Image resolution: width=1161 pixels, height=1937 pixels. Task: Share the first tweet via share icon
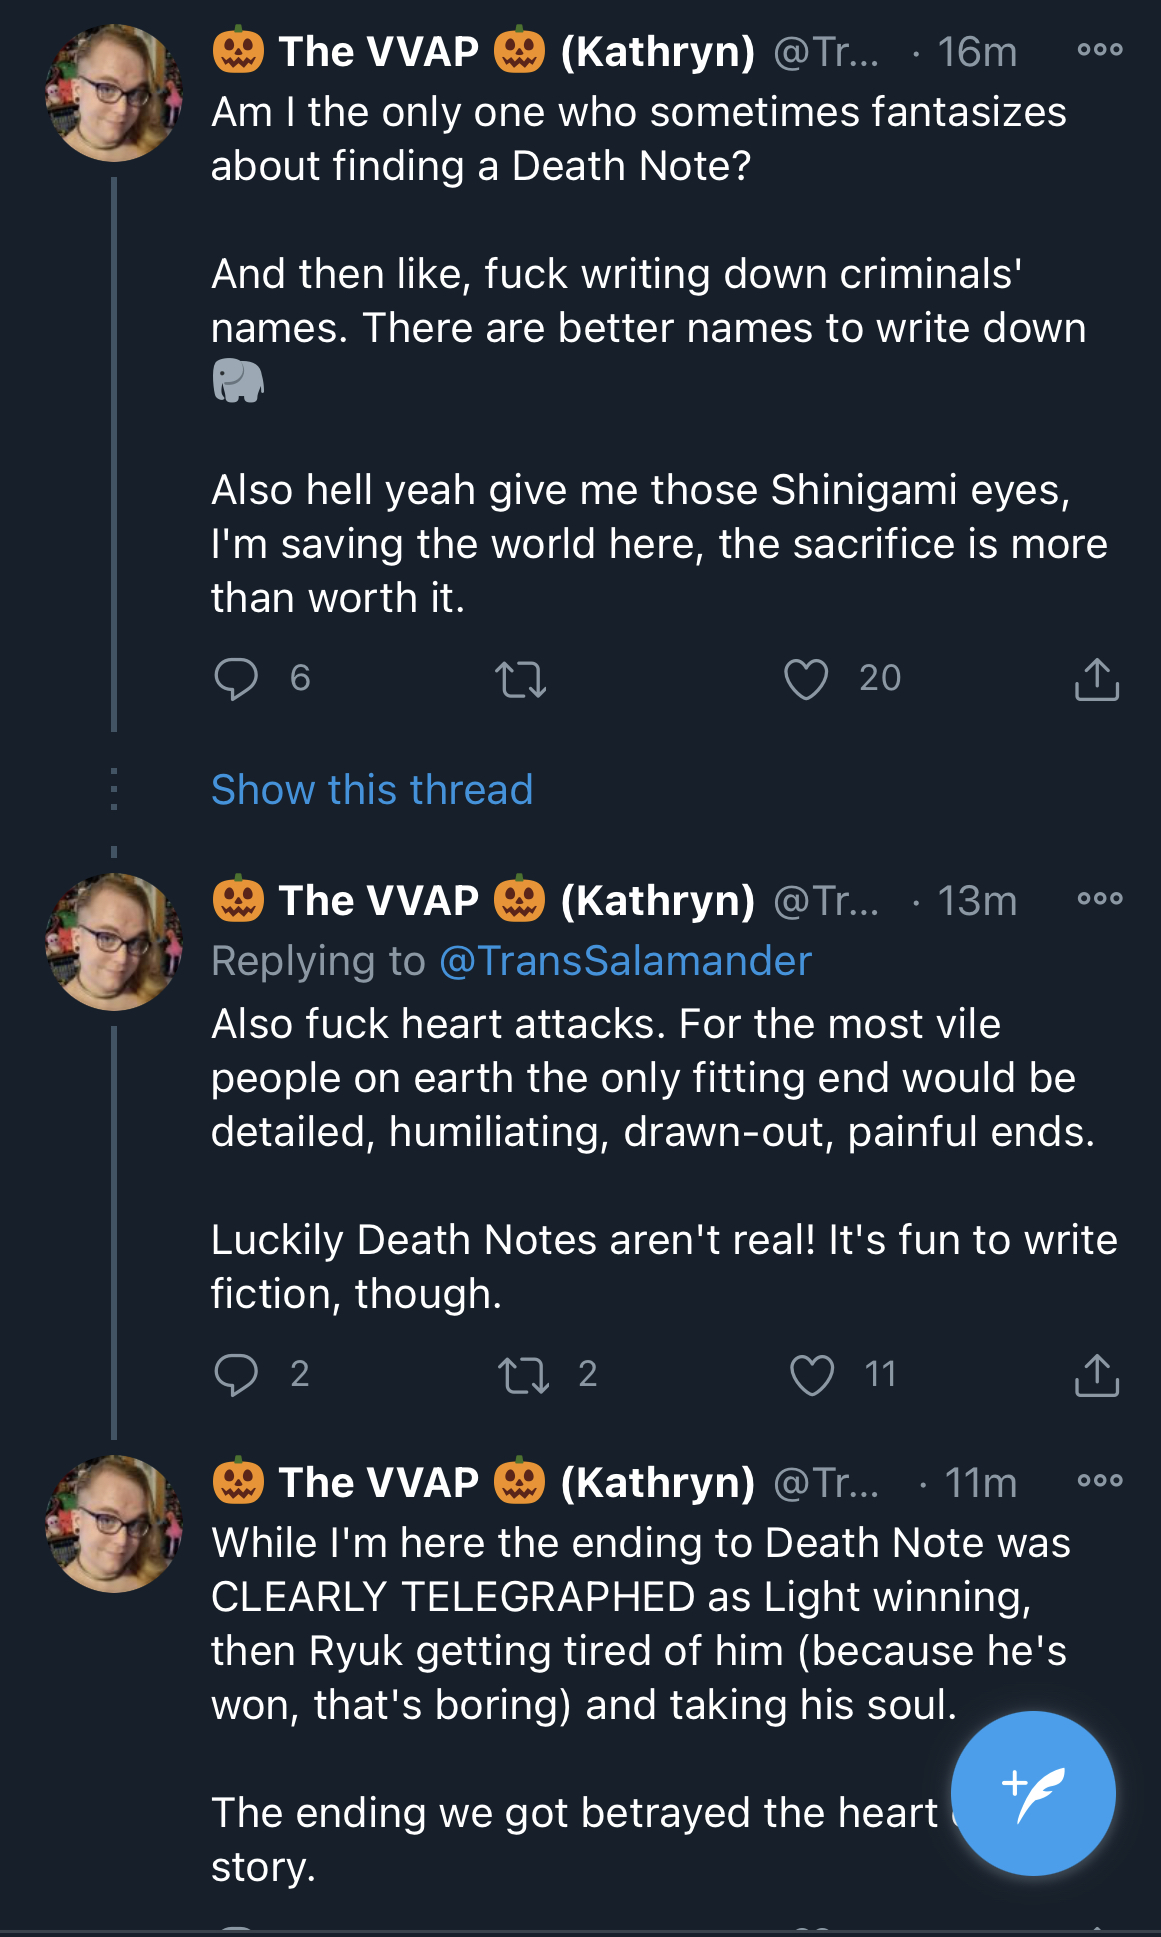point(1097,679)
